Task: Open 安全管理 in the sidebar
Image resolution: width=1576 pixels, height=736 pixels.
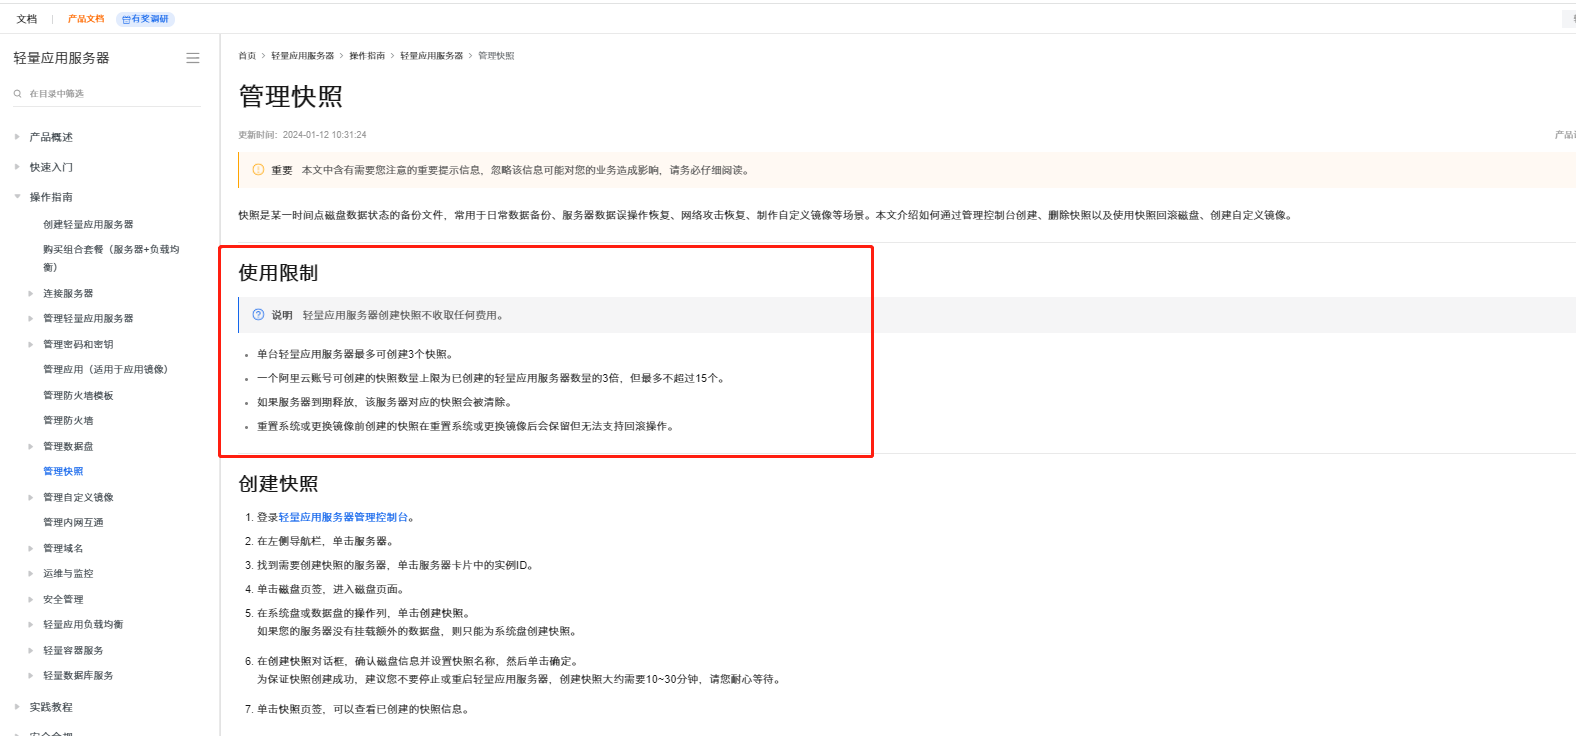Action: click(x=63, y=599)
